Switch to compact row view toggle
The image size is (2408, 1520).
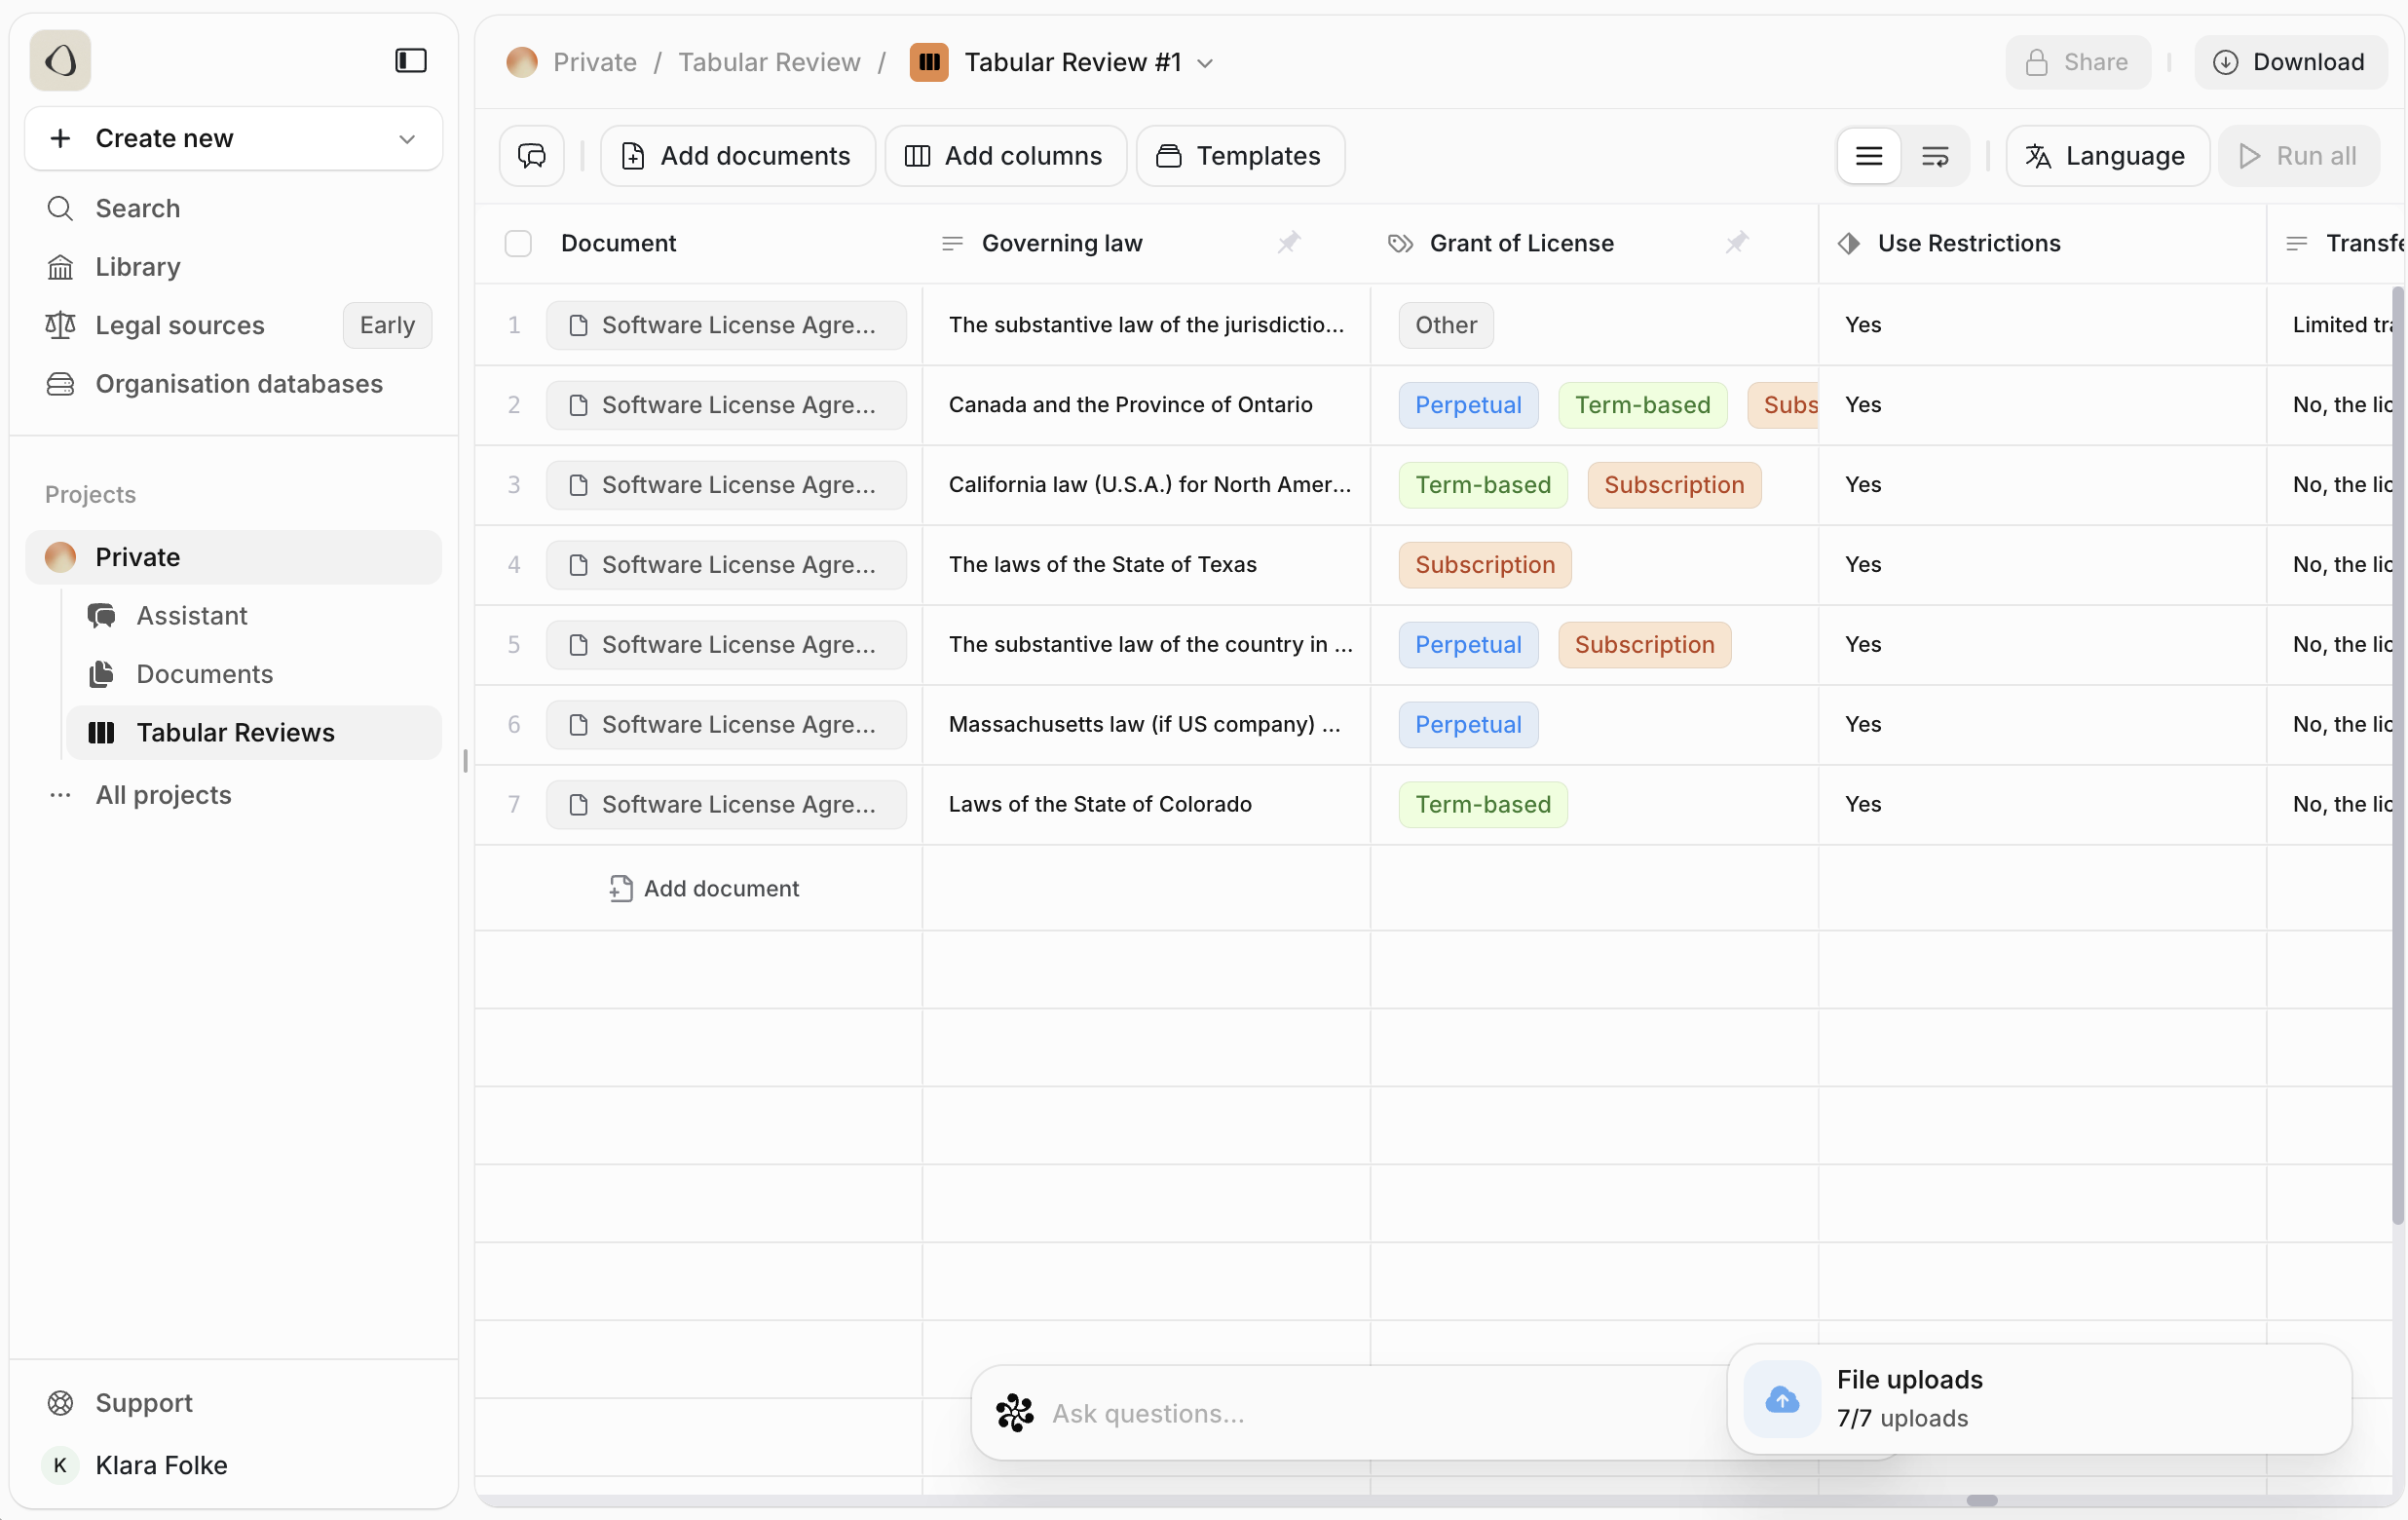(1868, 156)
